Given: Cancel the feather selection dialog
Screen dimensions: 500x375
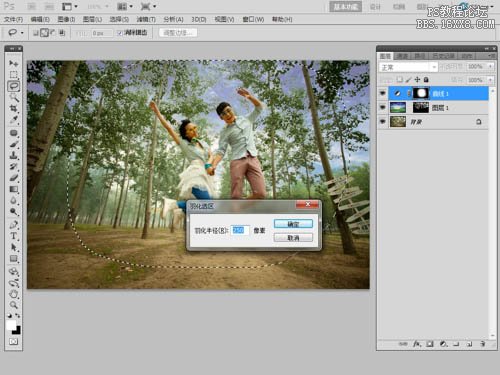Looking at the screenshot, I should pyautogui.click(x=293, y=238).
